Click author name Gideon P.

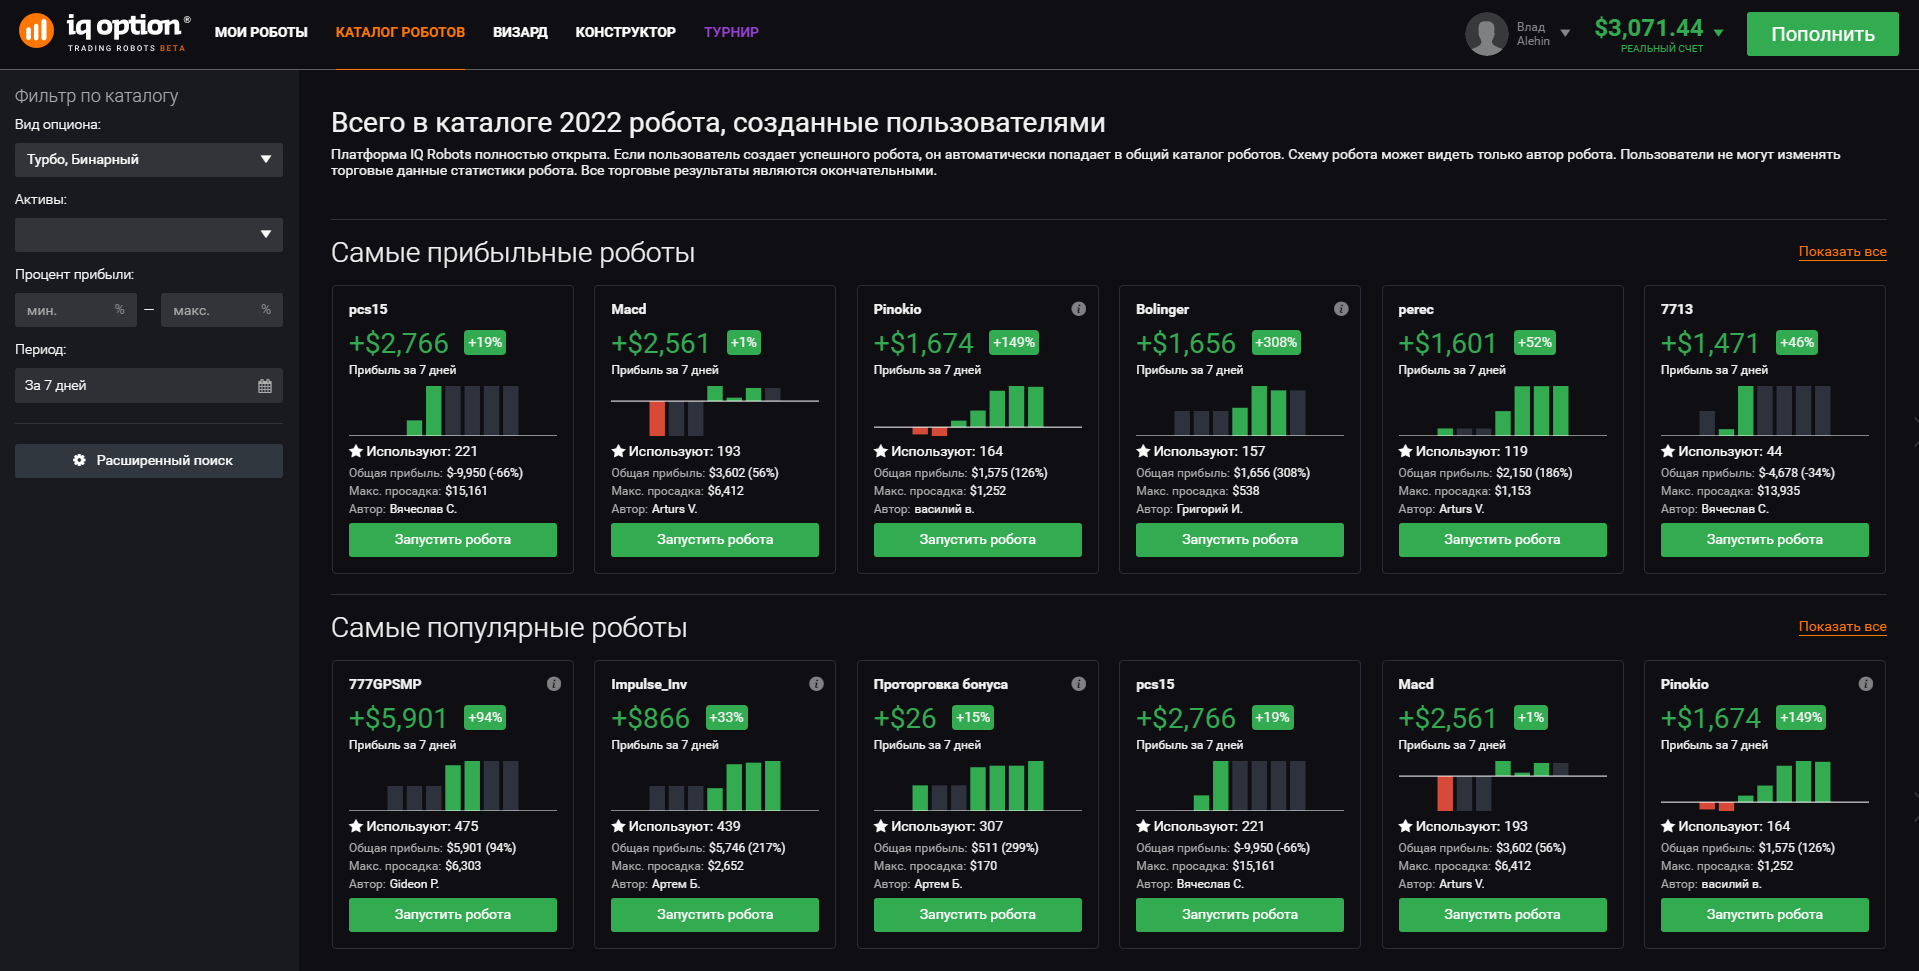(414, 884)
